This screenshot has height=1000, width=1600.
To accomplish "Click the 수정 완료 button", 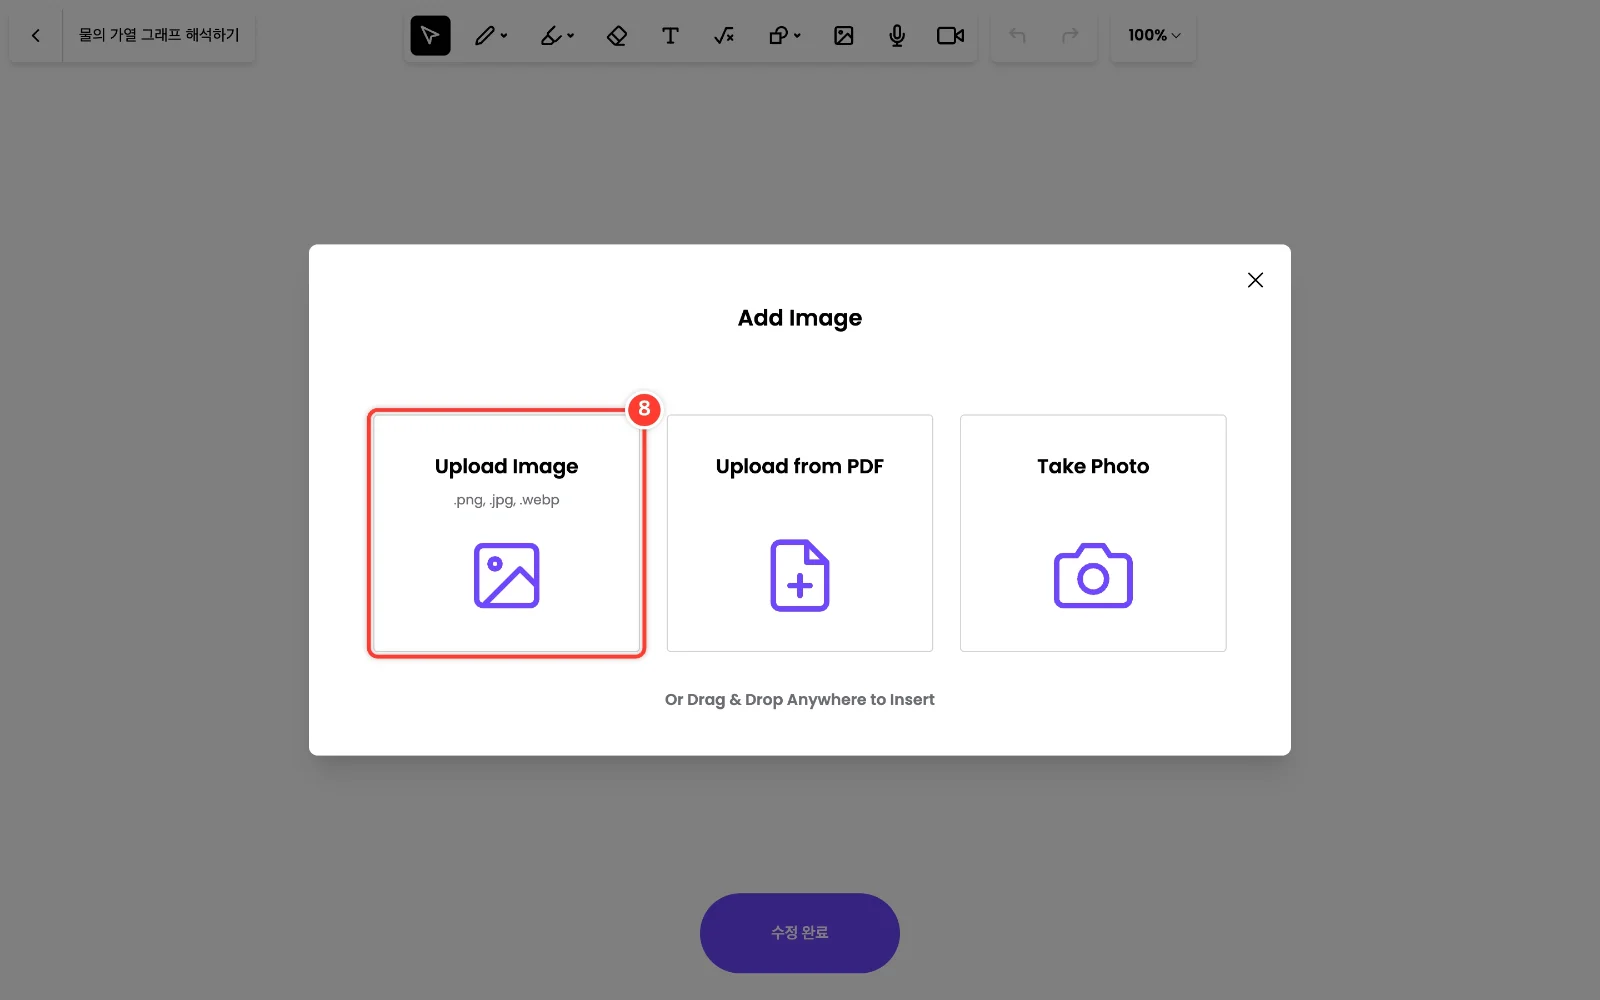I will [x=800, y=933].
